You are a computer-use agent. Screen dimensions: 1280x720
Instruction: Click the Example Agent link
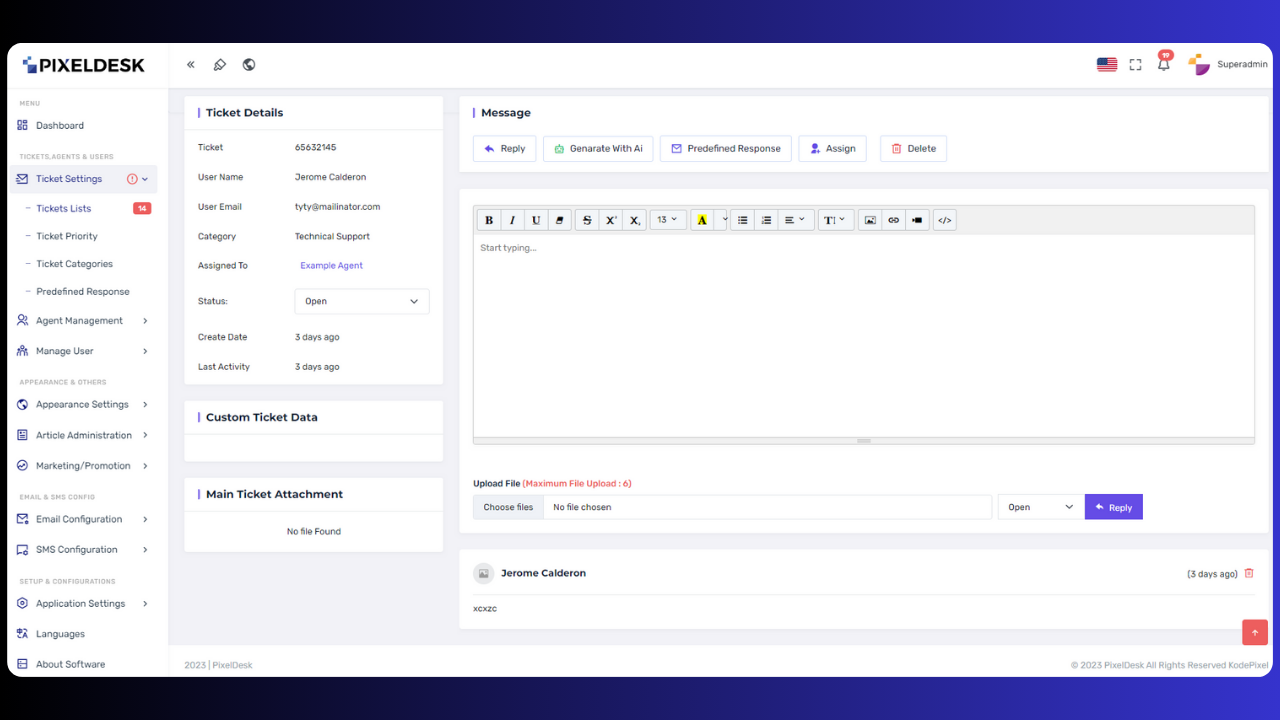tap(331, 266)
